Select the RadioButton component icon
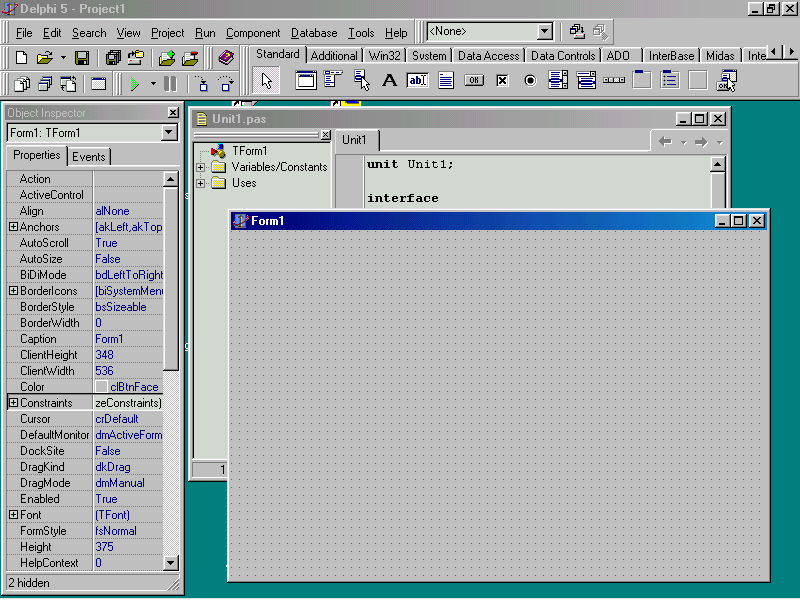The height and width of the screenshot is (600, 800). click(x=530, y=80)
